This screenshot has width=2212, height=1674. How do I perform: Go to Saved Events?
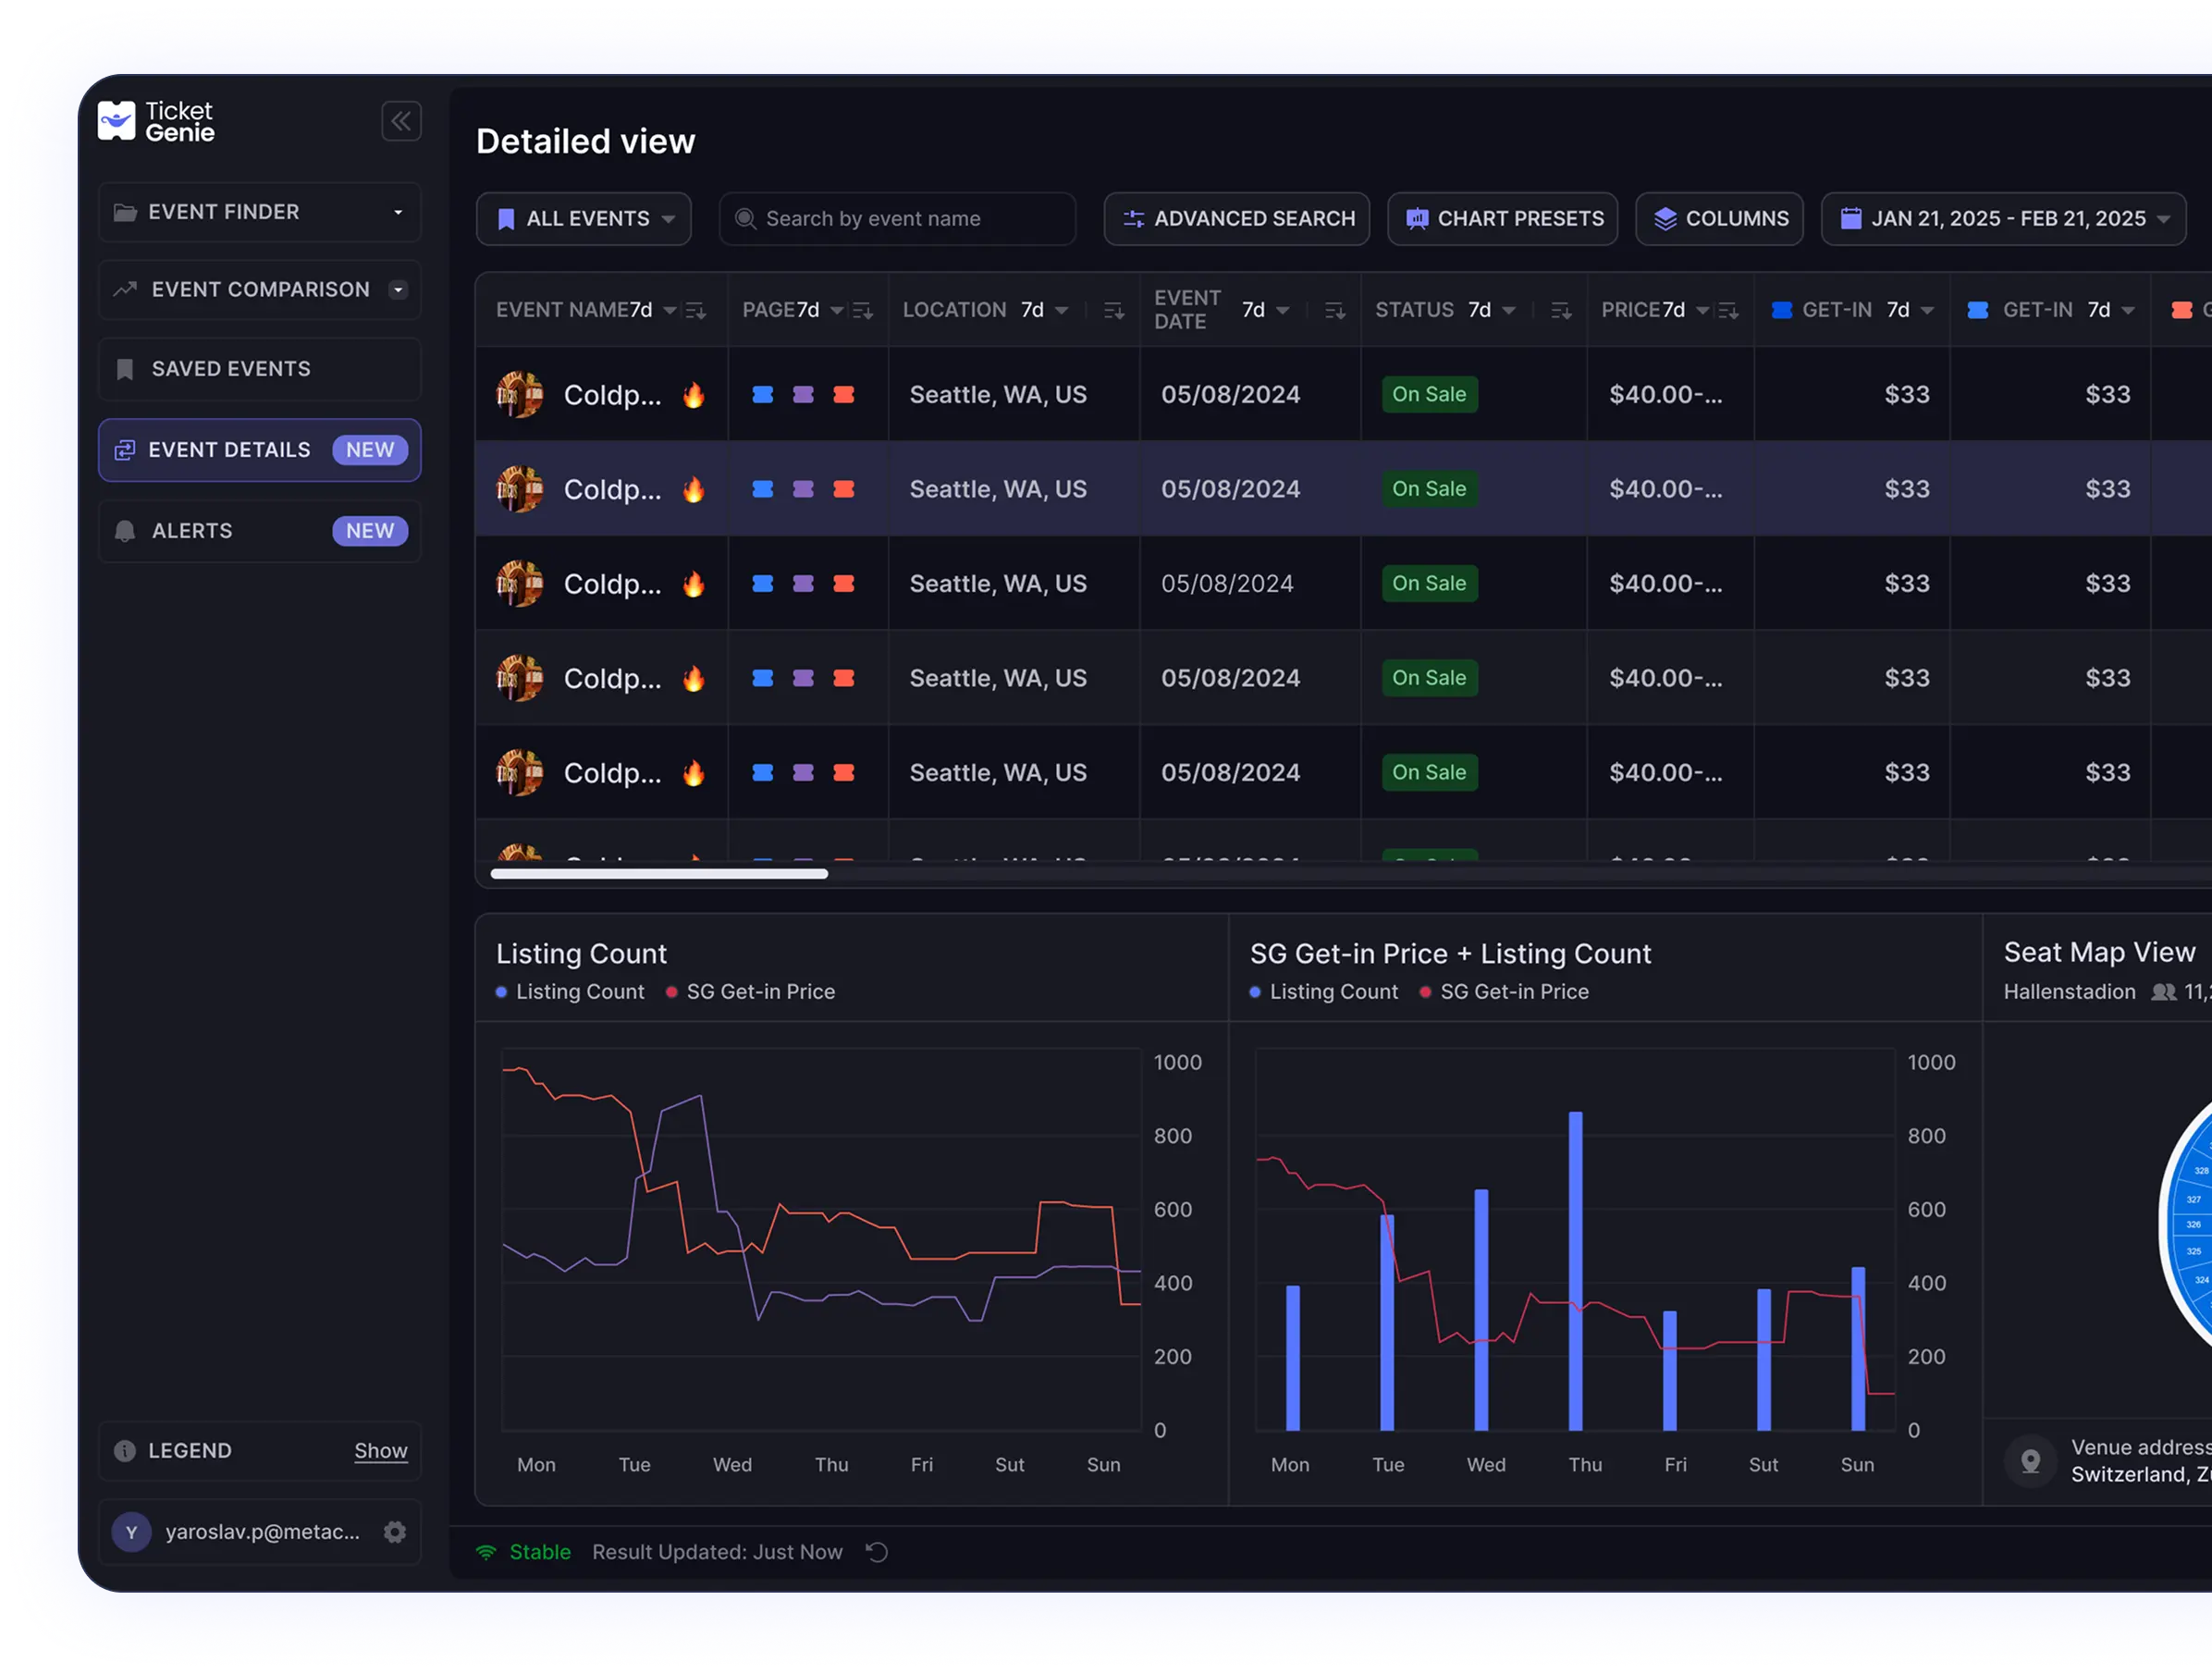point(259,369)
